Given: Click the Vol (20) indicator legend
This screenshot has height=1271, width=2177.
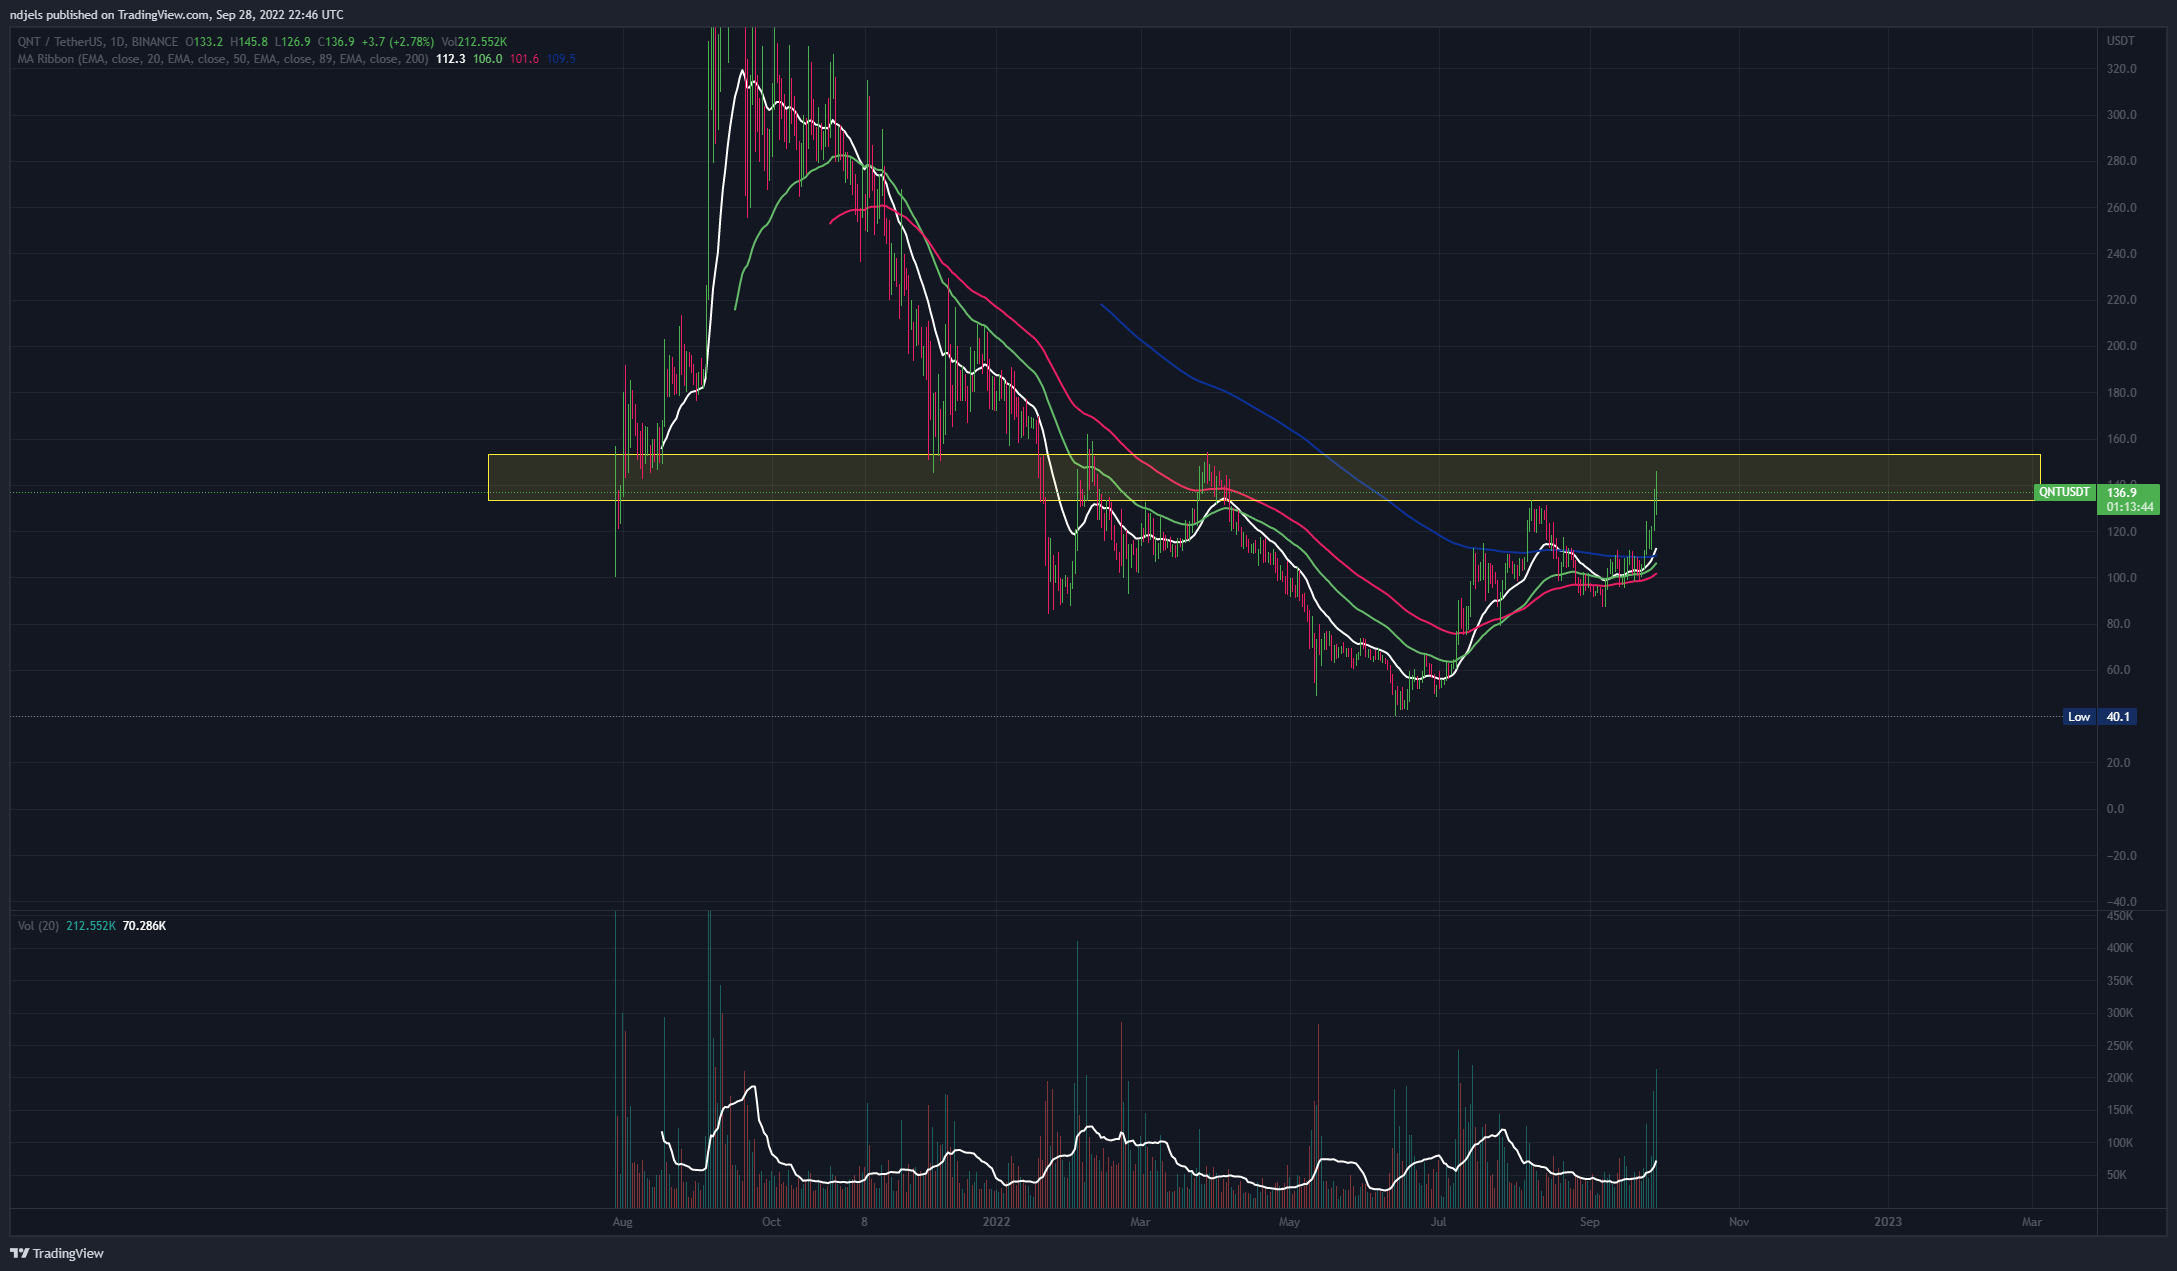Looking at the screenshot, I should (x=38, y=926).
